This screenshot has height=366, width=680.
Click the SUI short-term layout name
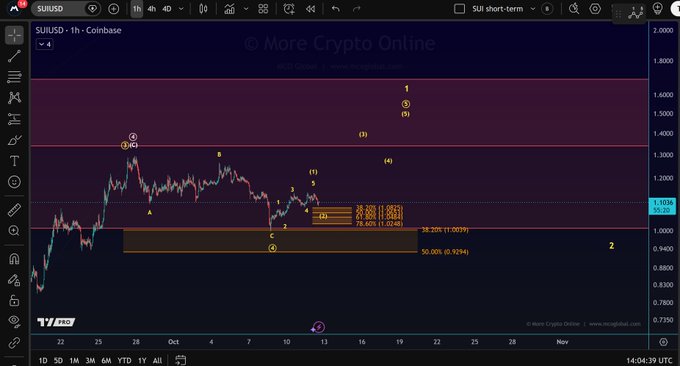click(497, 9)
